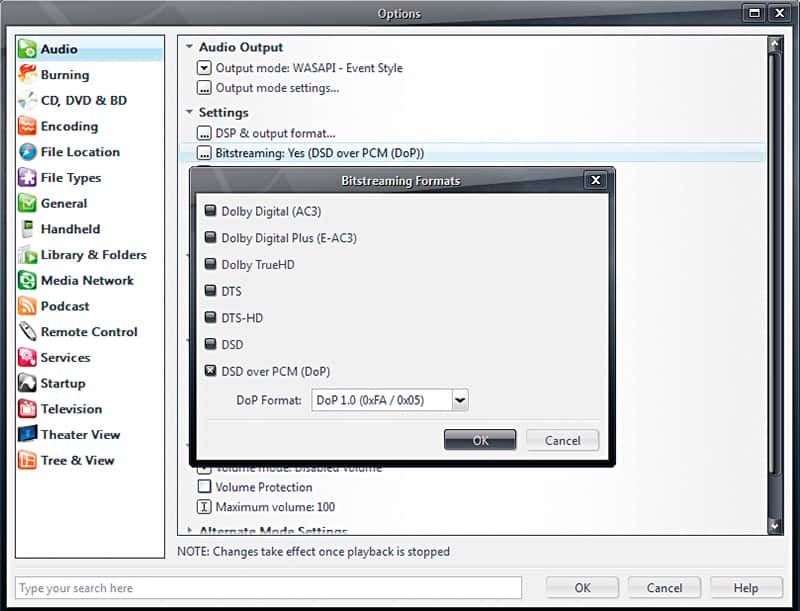Click the settings scrollbar down arrow

775,526
